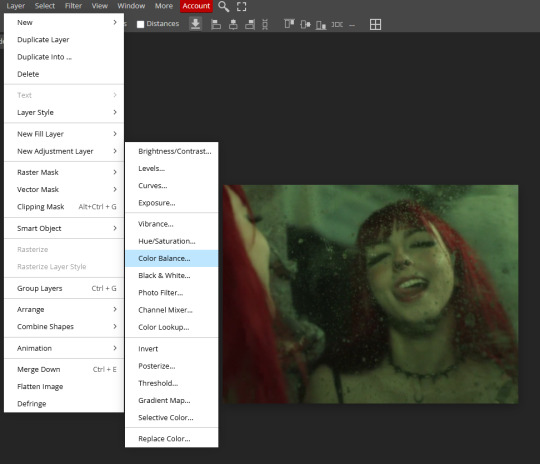The image size is (540, 464).
Task: Expand the New submenu
Action: point(64,22)
